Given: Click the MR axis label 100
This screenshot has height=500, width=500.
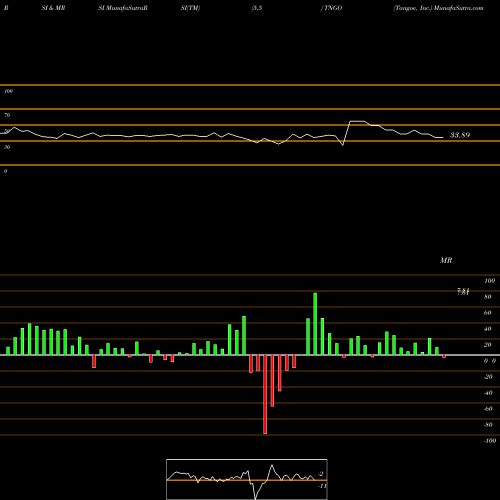Looking at the screenshot, I should (x=489, y=281).
